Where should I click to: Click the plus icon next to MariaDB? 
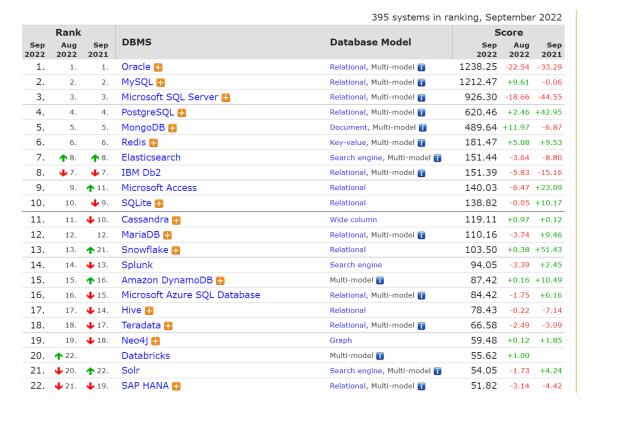click(168, 235)
